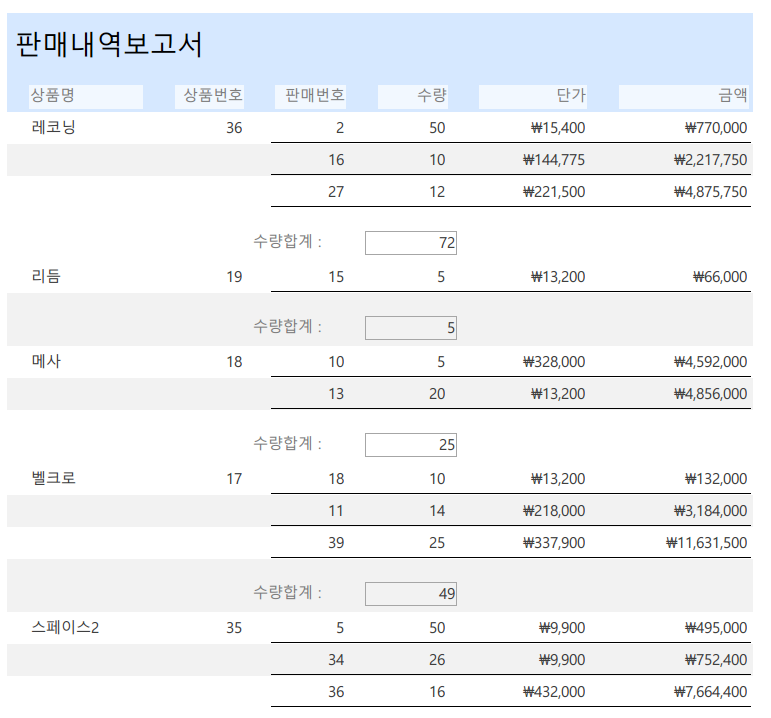Screen dimensions: 771x718
Task: Click the 판매번호 column header
Action: (310, 96)
